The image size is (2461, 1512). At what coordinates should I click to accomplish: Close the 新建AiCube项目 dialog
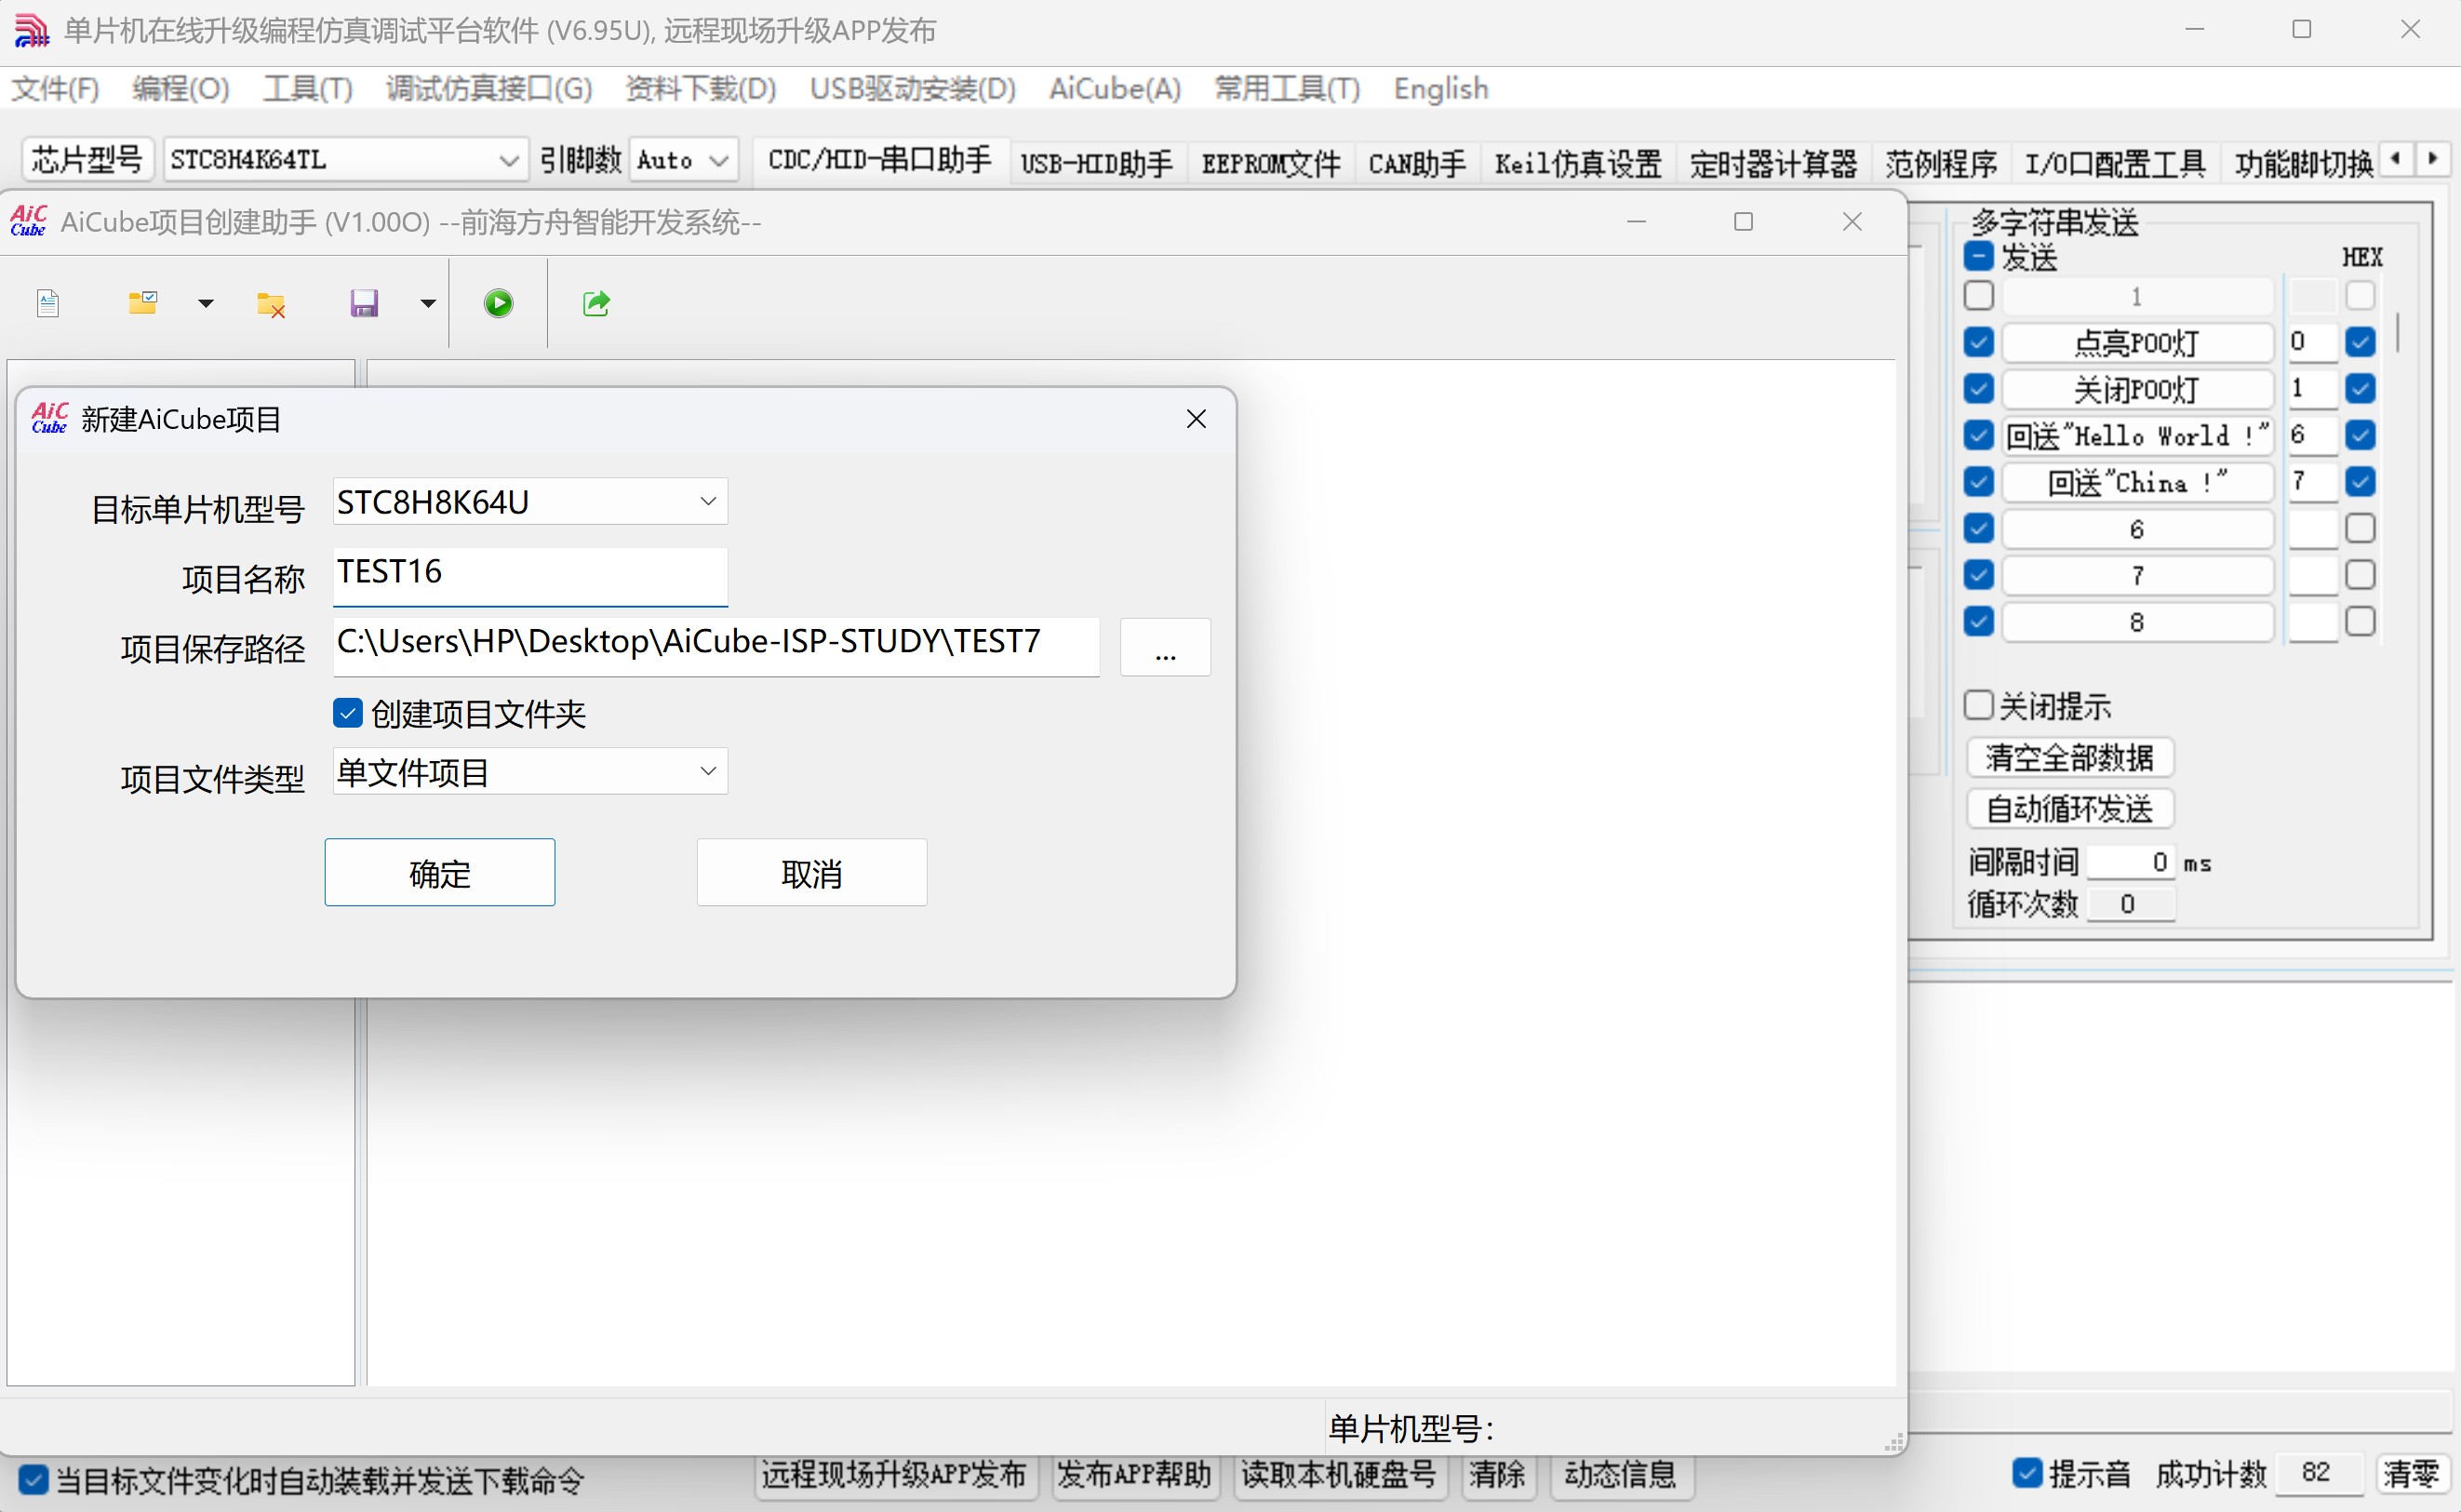(x=1196, y=419)
